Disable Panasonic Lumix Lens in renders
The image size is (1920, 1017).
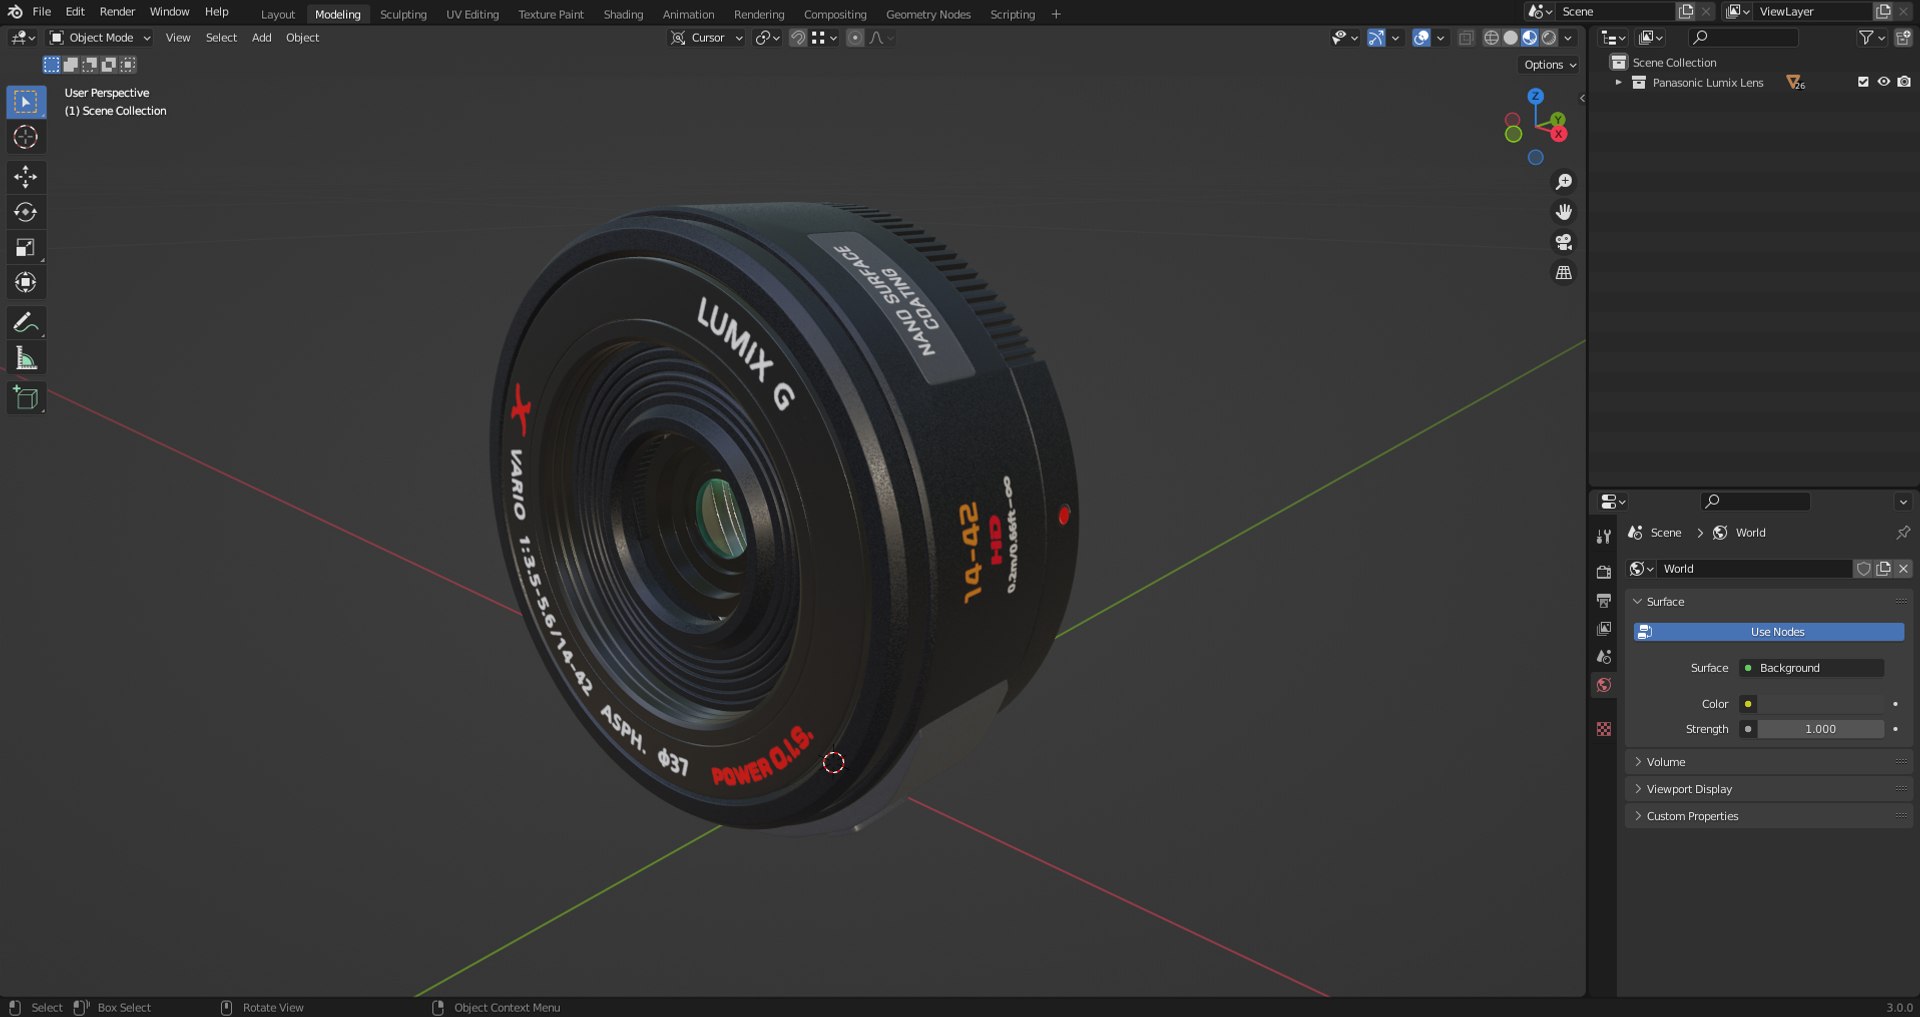click(1904, 82)
